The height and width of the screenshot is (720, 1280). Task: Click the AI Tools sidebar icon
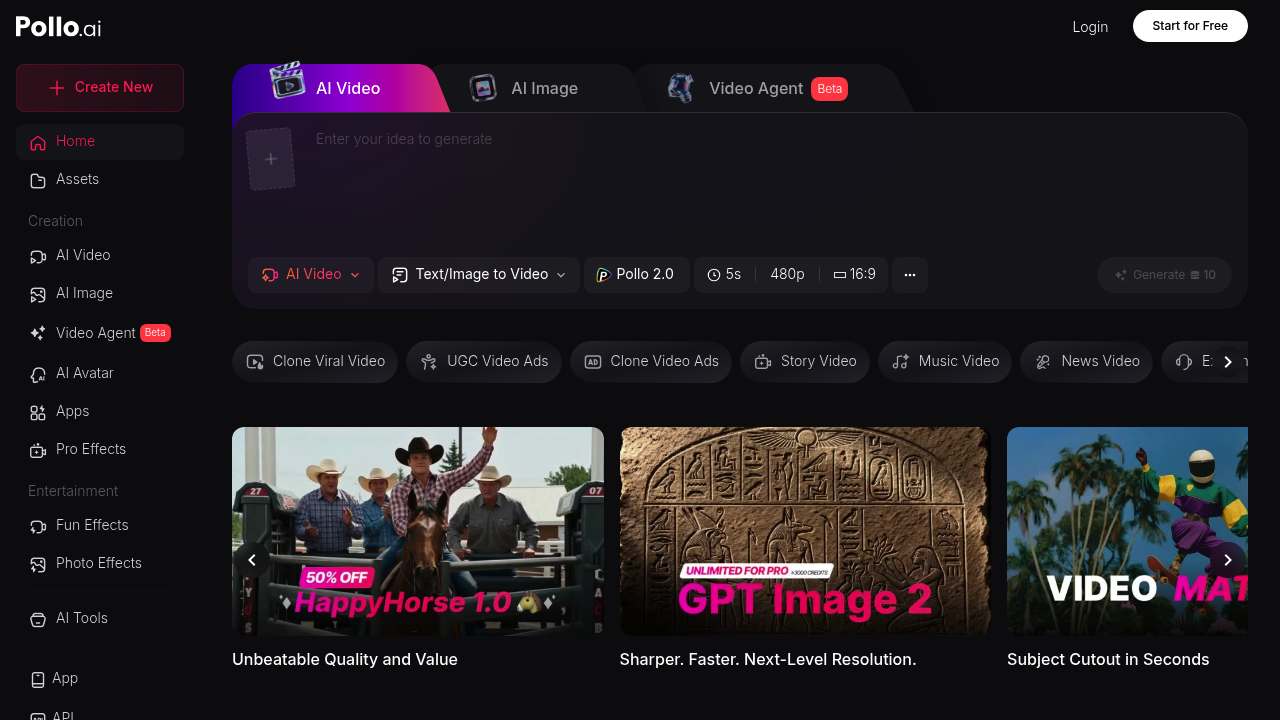[38, 619]
